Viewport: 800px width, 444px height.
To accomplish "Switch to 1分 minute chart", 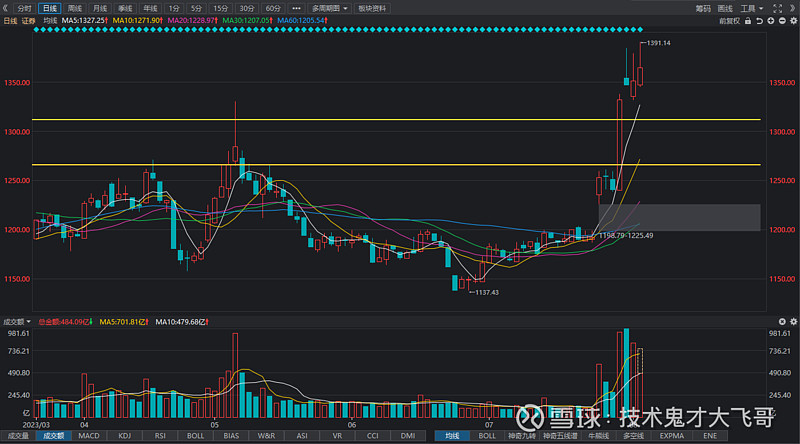I will 174,8.
